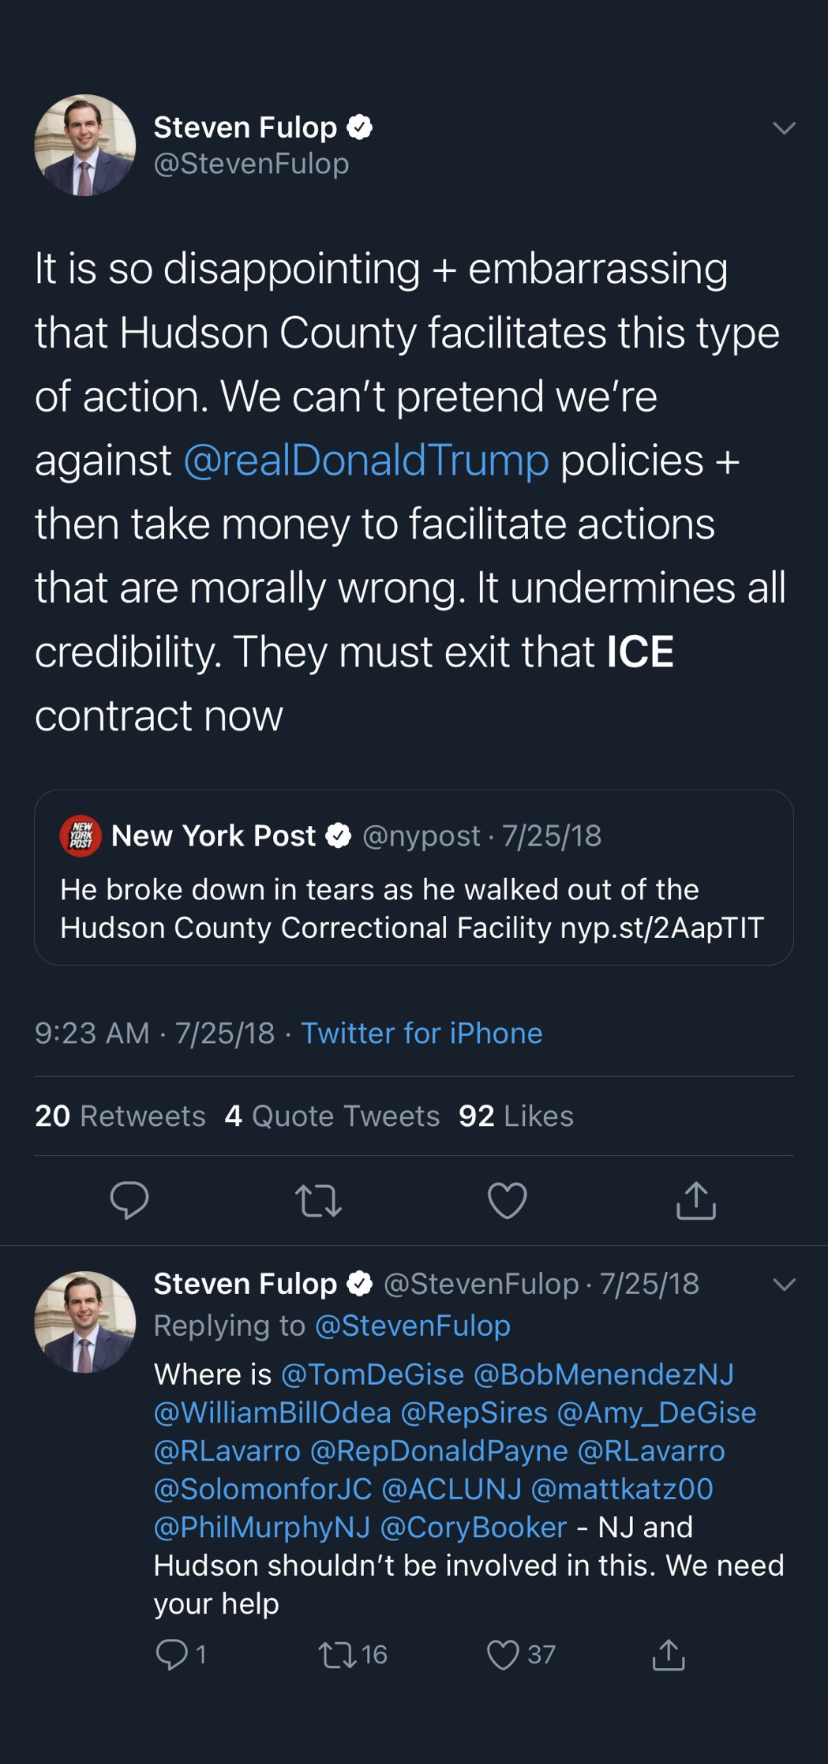
Task: Open Steven Fulop's profile photo at top
Action: [85, 145]
